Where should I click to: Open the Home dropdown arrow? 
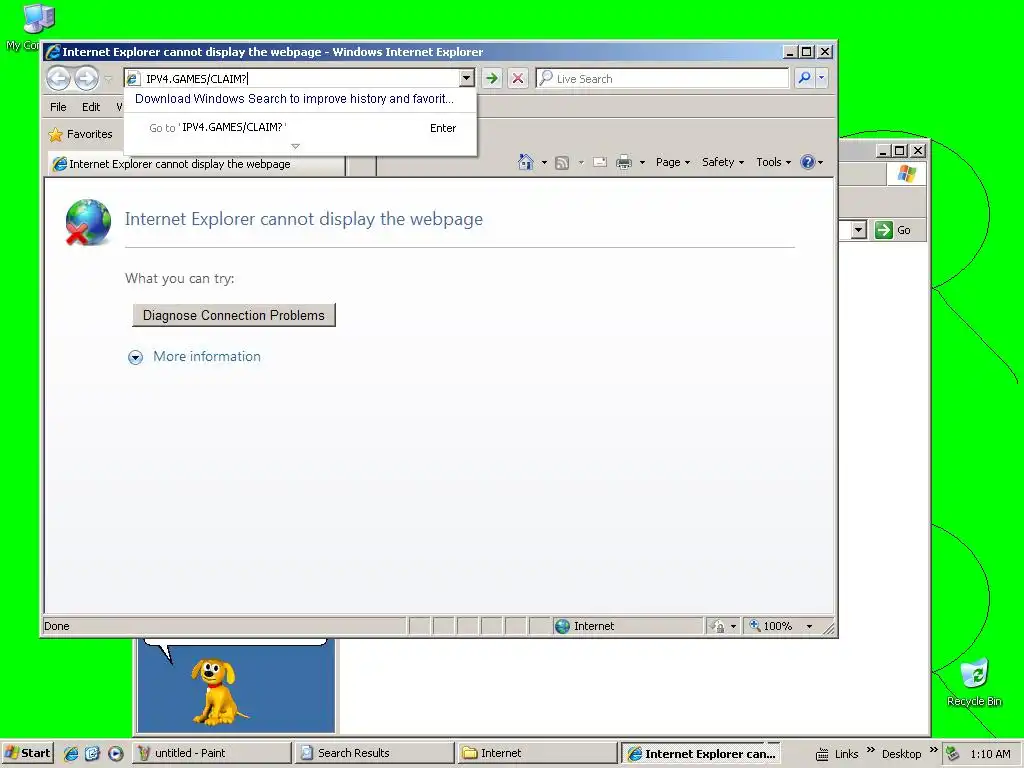(x=544, y=162)
